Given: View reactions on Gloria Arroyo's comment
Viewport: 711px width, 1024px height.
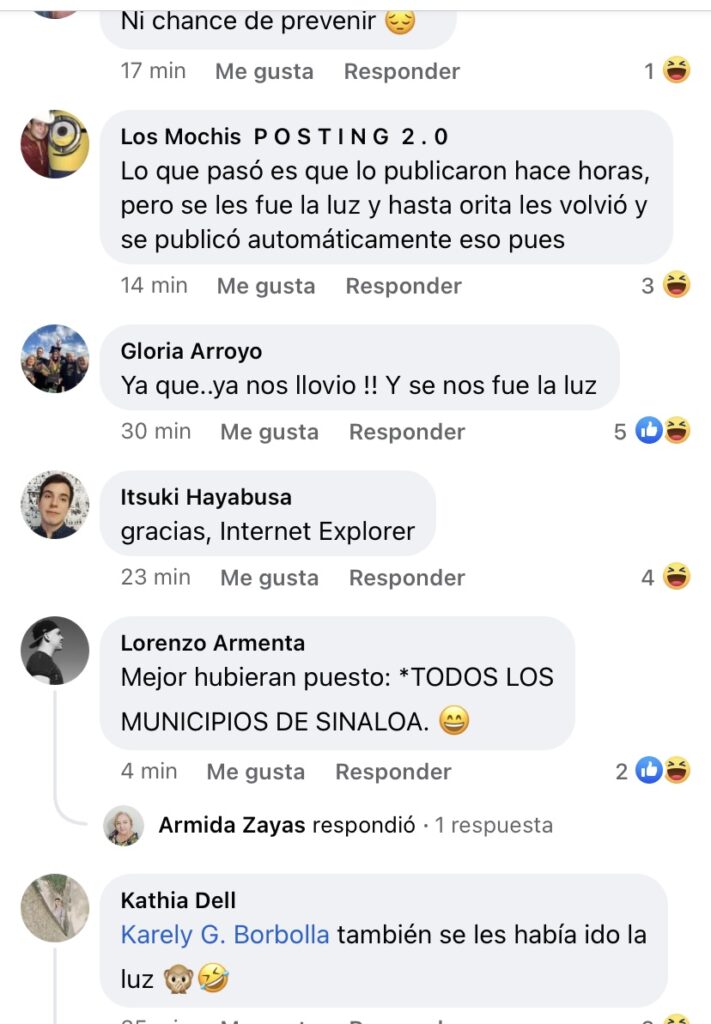Looking at the screenshot, I should [x=652, y=431].
